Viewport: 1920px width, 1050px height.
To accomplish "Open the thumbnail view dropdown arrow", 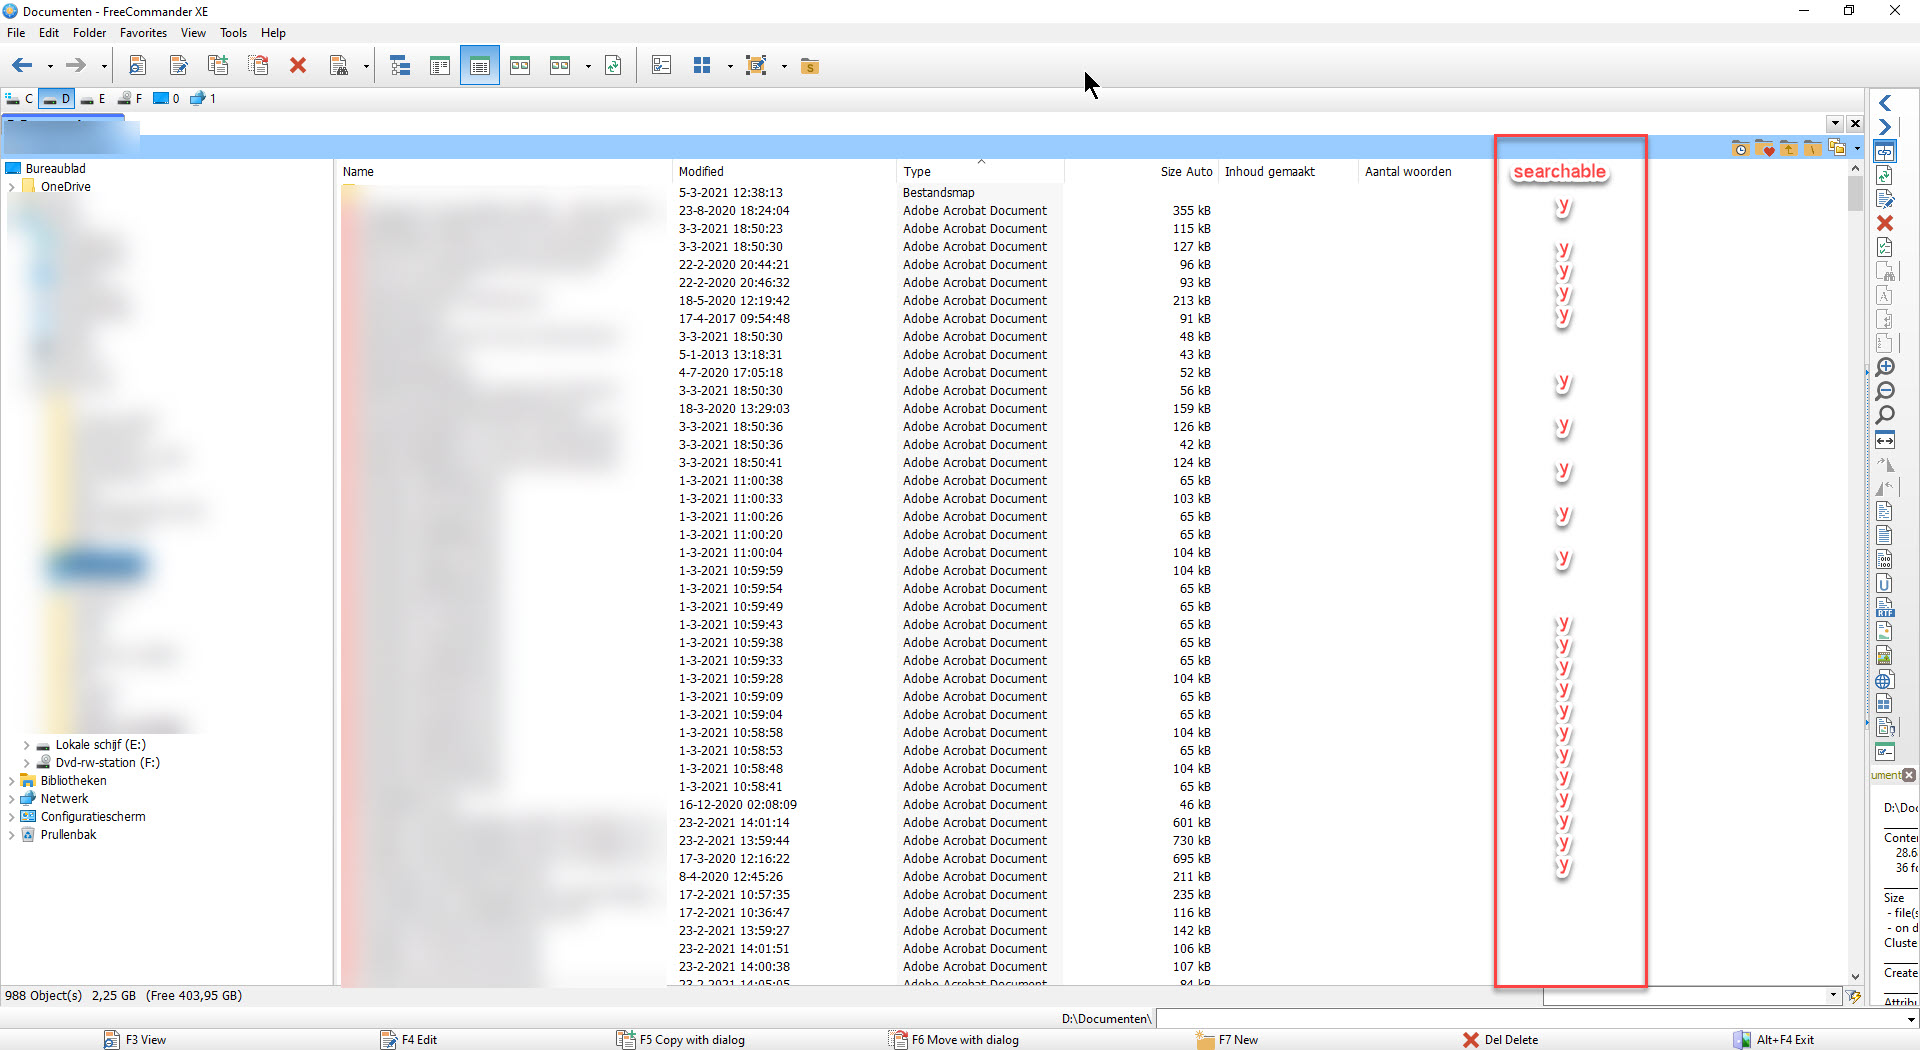I will [x=588, y=67].
